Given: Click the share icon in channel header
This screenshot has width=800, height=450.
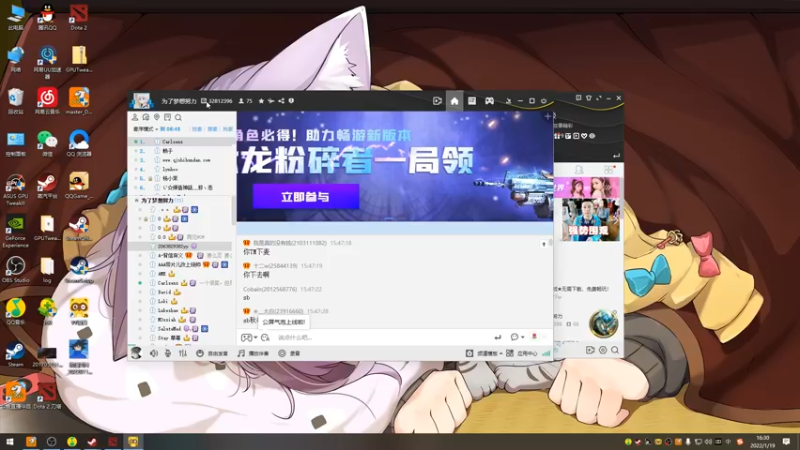Looking at the screenshot, I should [x=281, y=101].
